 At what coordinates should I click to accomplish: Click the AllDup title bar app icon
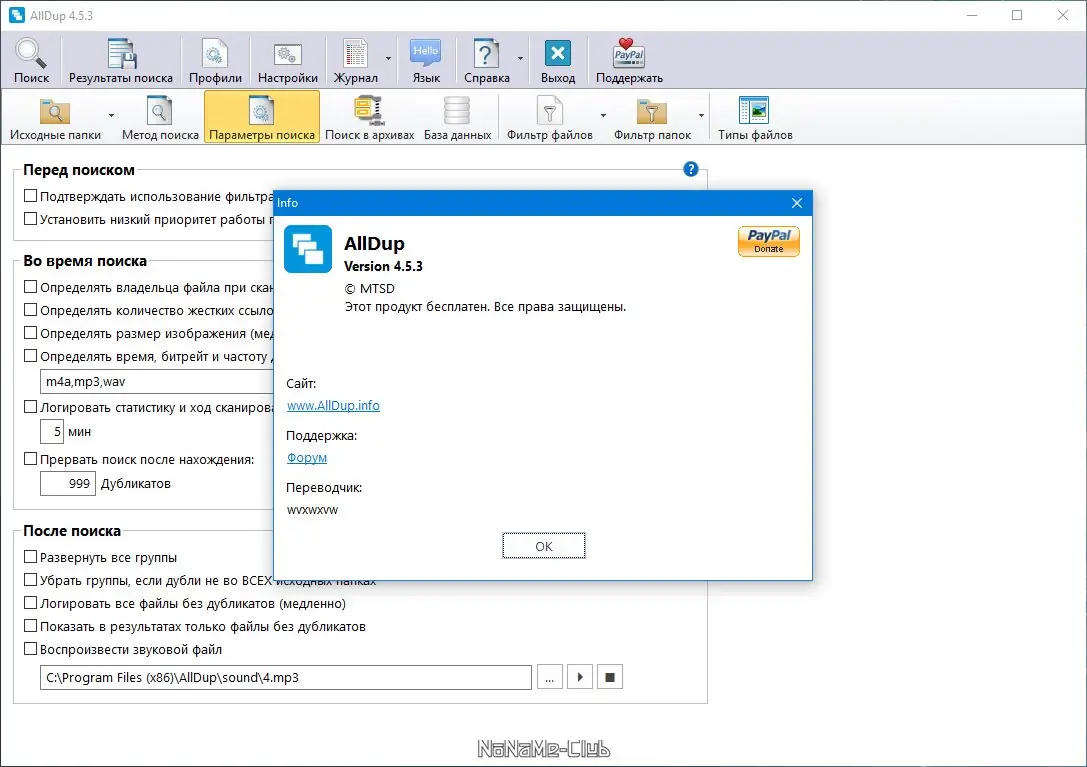(x=17, y=15)
